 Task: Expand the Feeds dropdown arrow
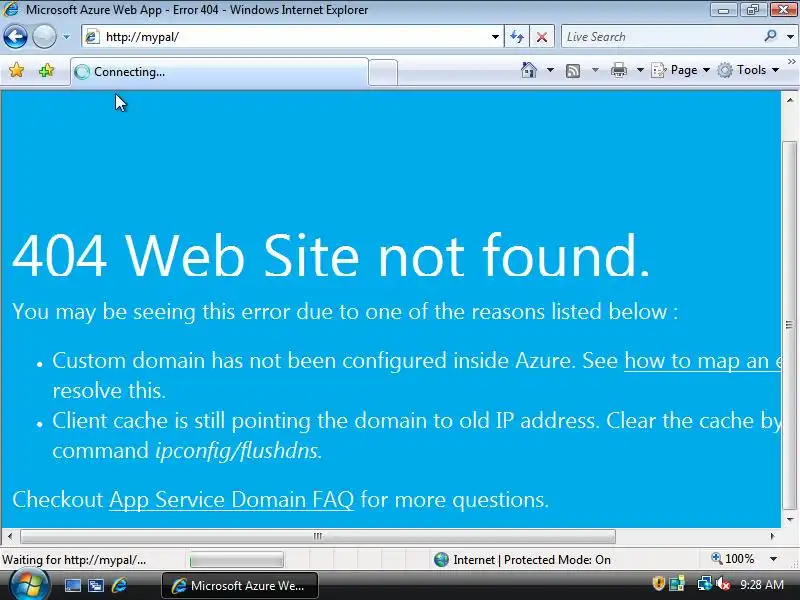595,70
